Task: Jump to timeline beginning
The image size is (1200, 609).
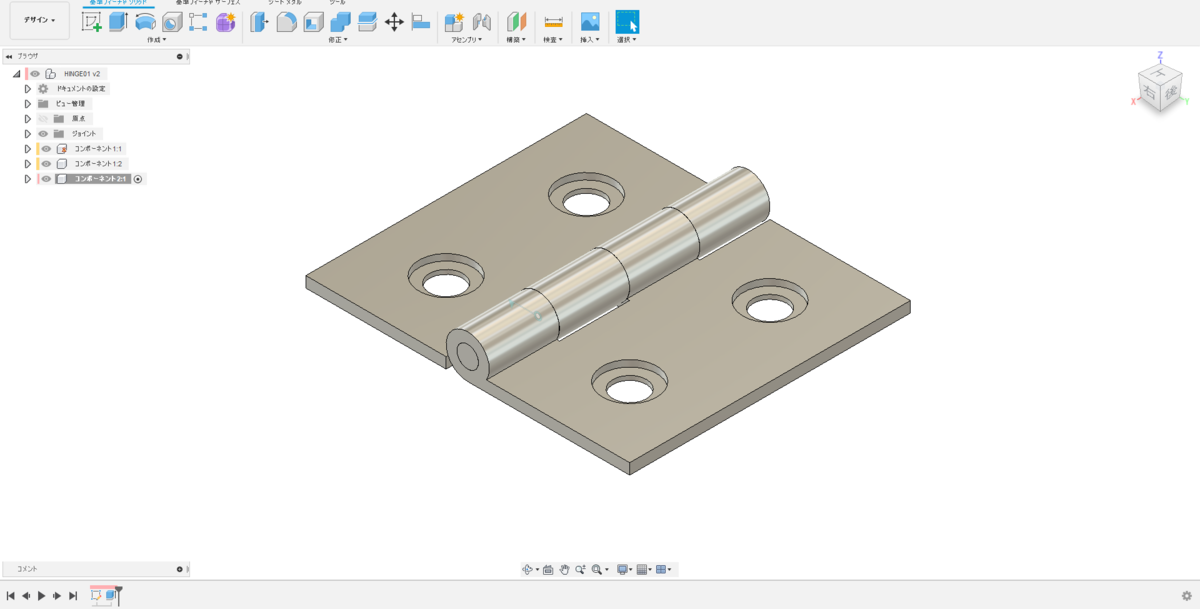Action: [11, 596]
